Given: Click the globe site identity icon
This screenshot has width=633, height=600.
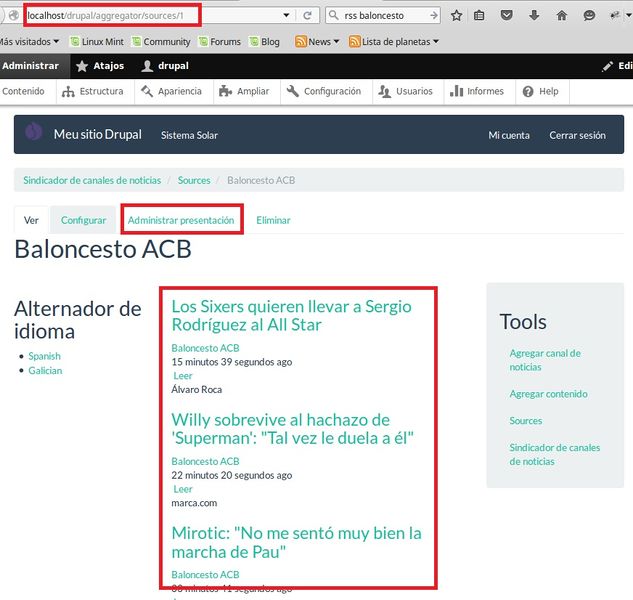Looking at the screenshot, I should (14, 15).
